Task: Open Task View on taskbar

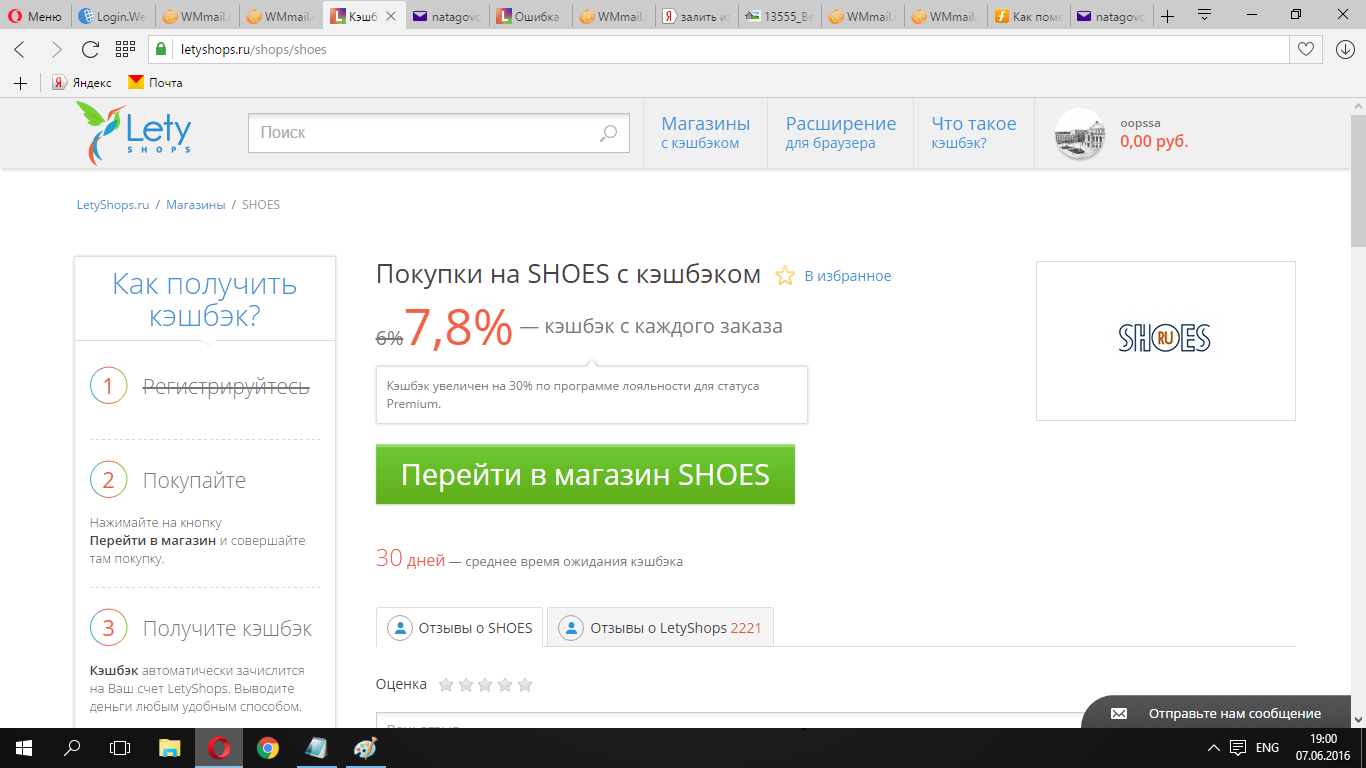Action: tap(120, 747)
